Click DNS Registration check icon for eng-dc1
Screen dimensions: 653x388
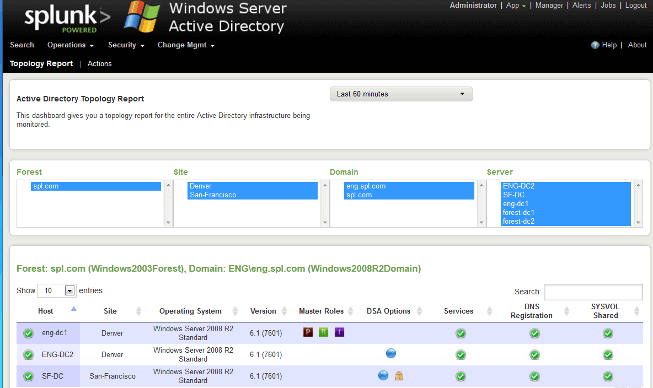[x=535, y=333]
